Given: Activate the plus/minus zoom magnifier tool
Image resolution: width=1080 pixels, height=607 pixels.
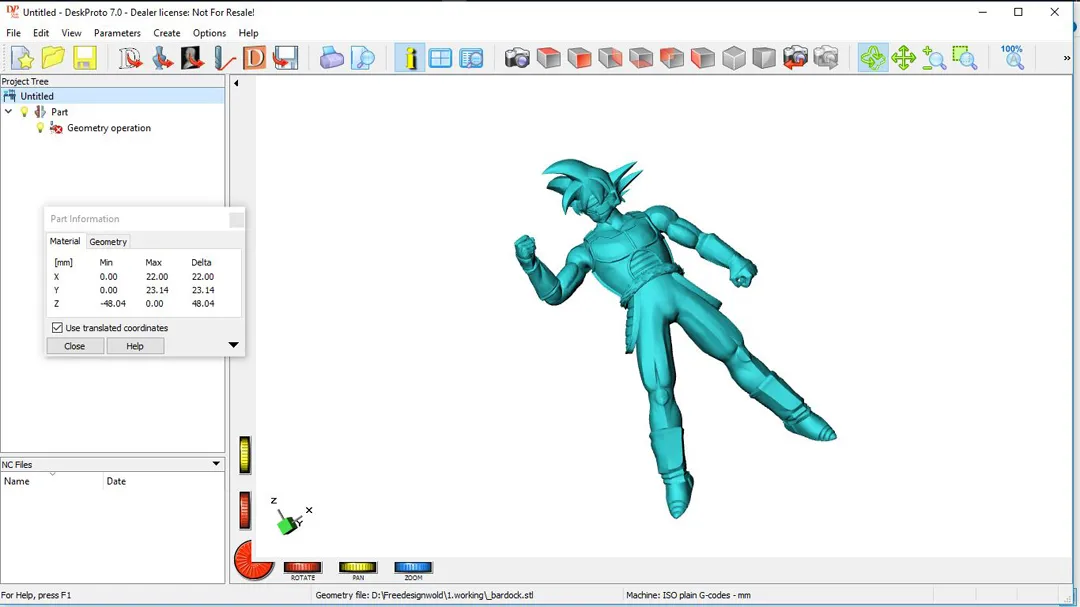Looking at the screenshot, I should (x=934, y=58).
